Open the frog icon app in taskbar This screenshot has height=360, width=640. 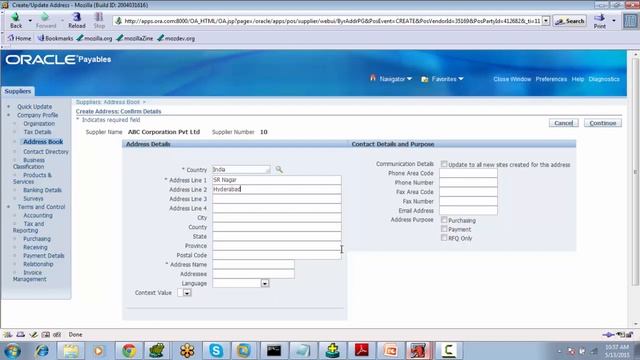[x=157, y=351]
